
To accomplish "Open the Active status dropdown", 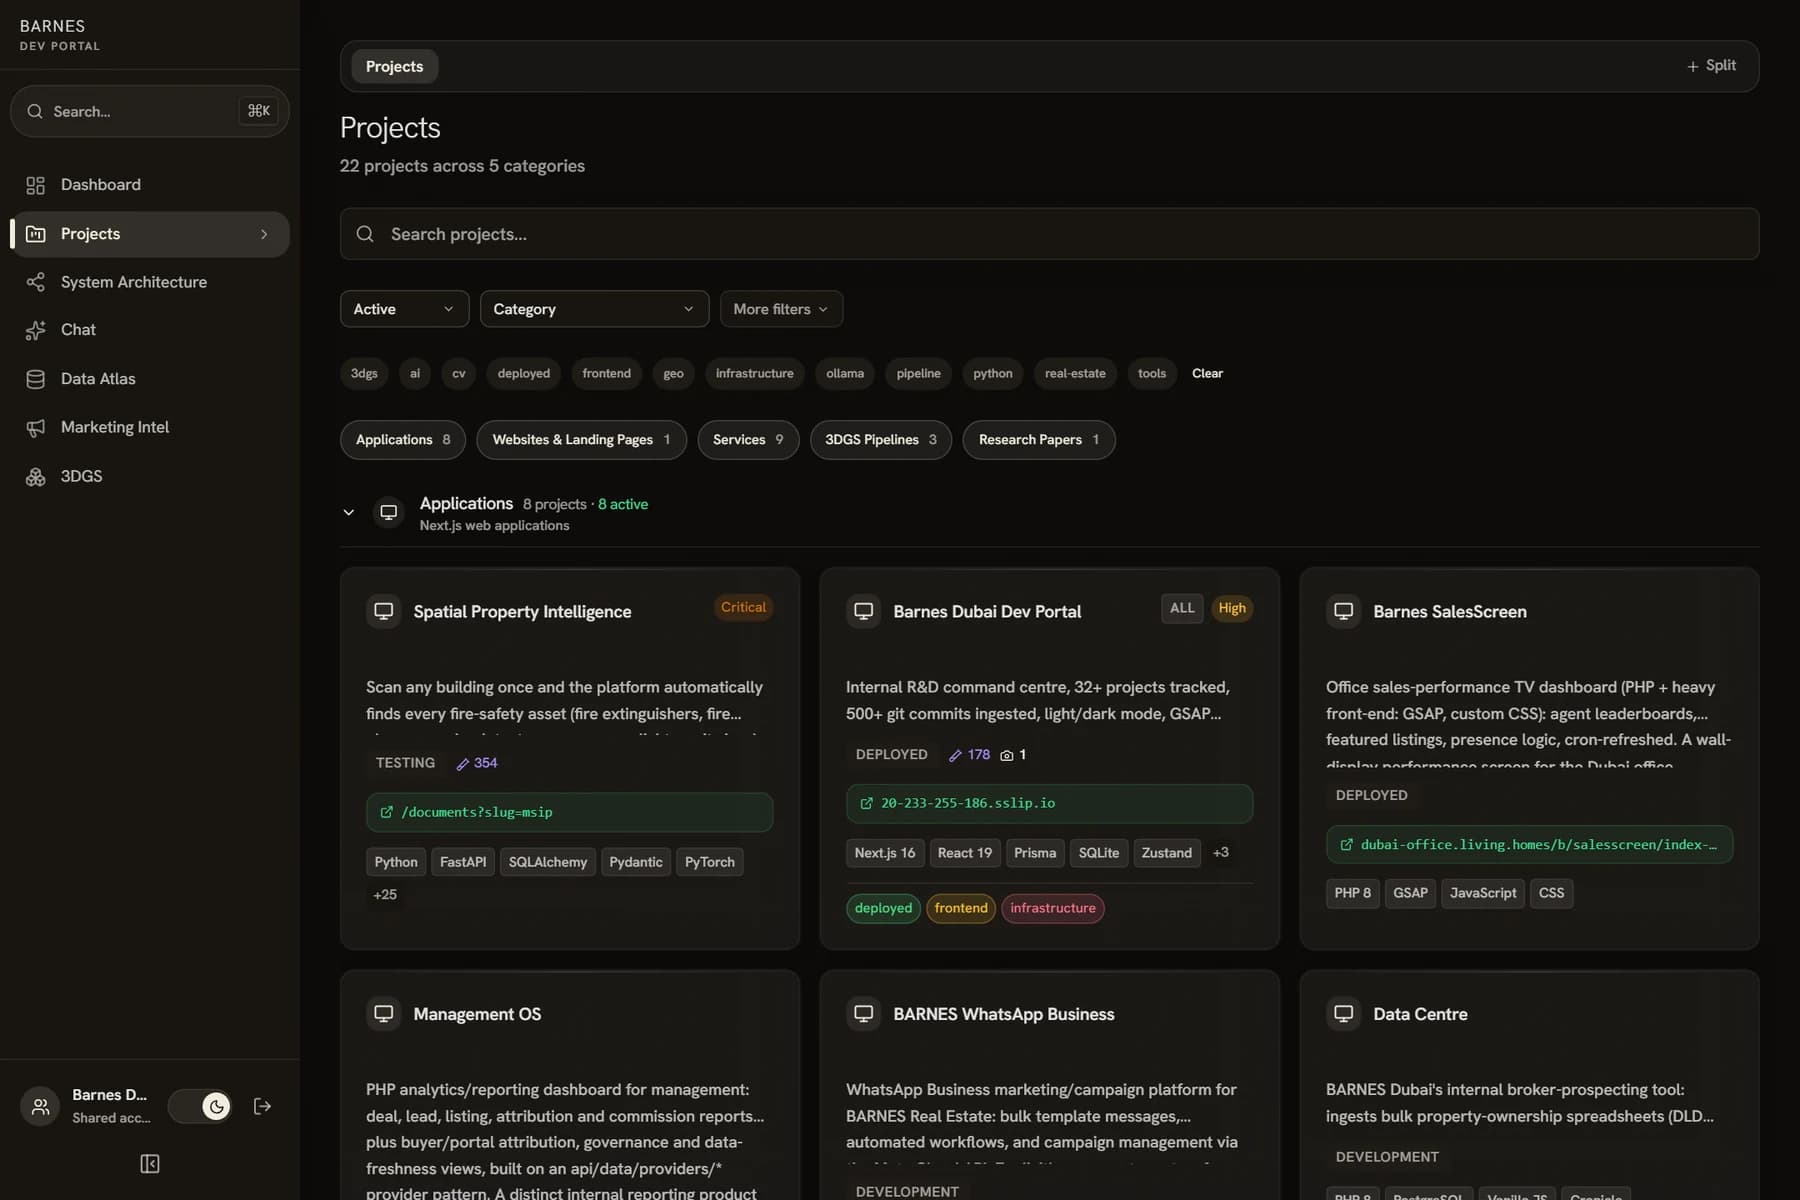I will (404, 309).
